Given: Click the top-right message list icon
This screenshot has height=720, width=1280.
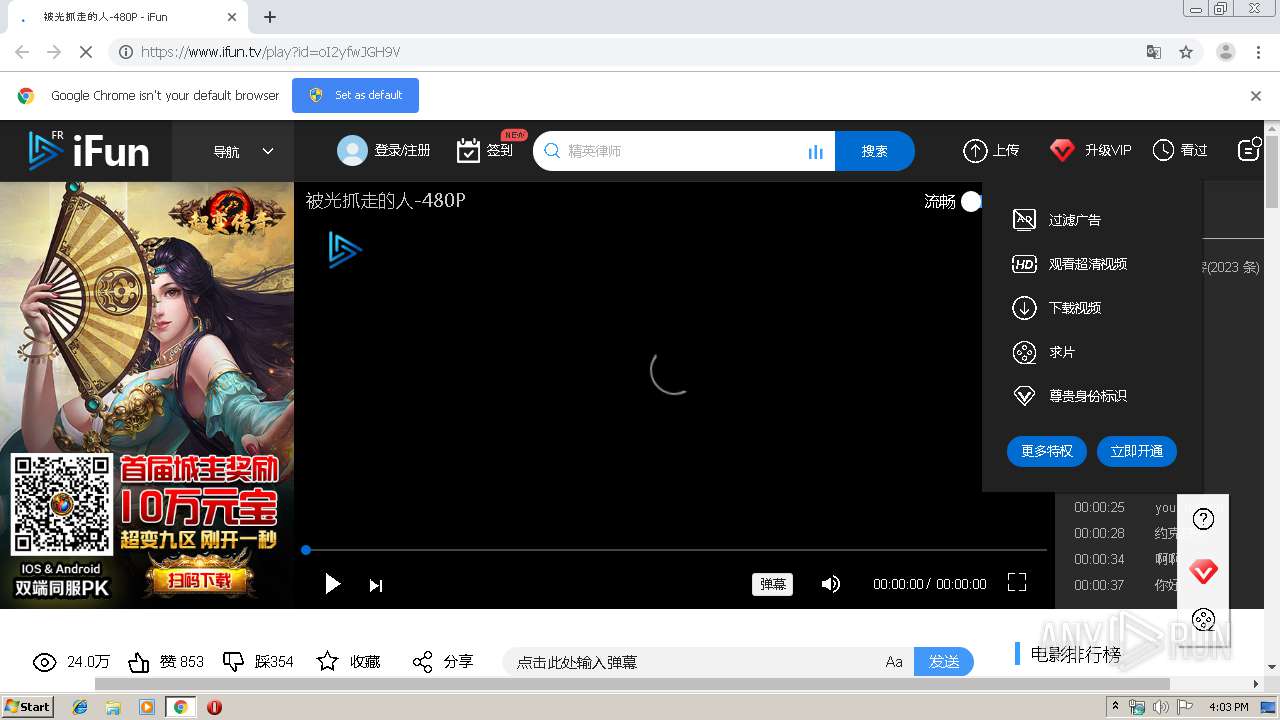Looking at the screenshot, I should click(1249, 150).
